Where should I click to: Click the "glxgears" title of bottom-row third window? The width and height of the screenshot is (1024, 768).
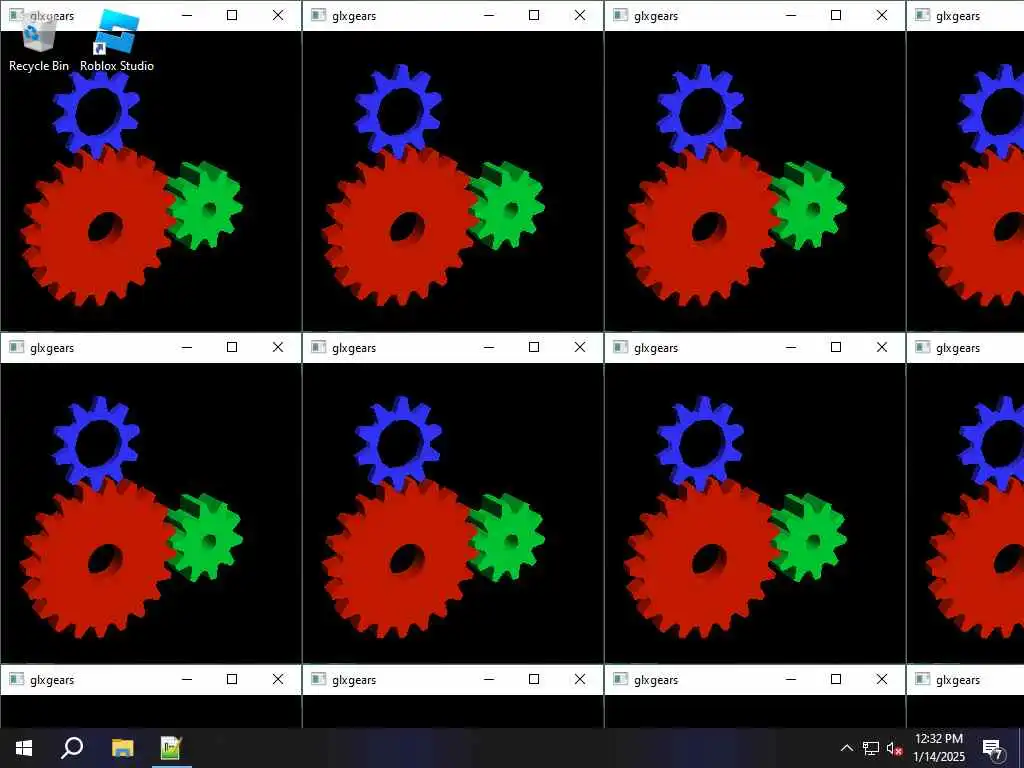click(656, 680)
